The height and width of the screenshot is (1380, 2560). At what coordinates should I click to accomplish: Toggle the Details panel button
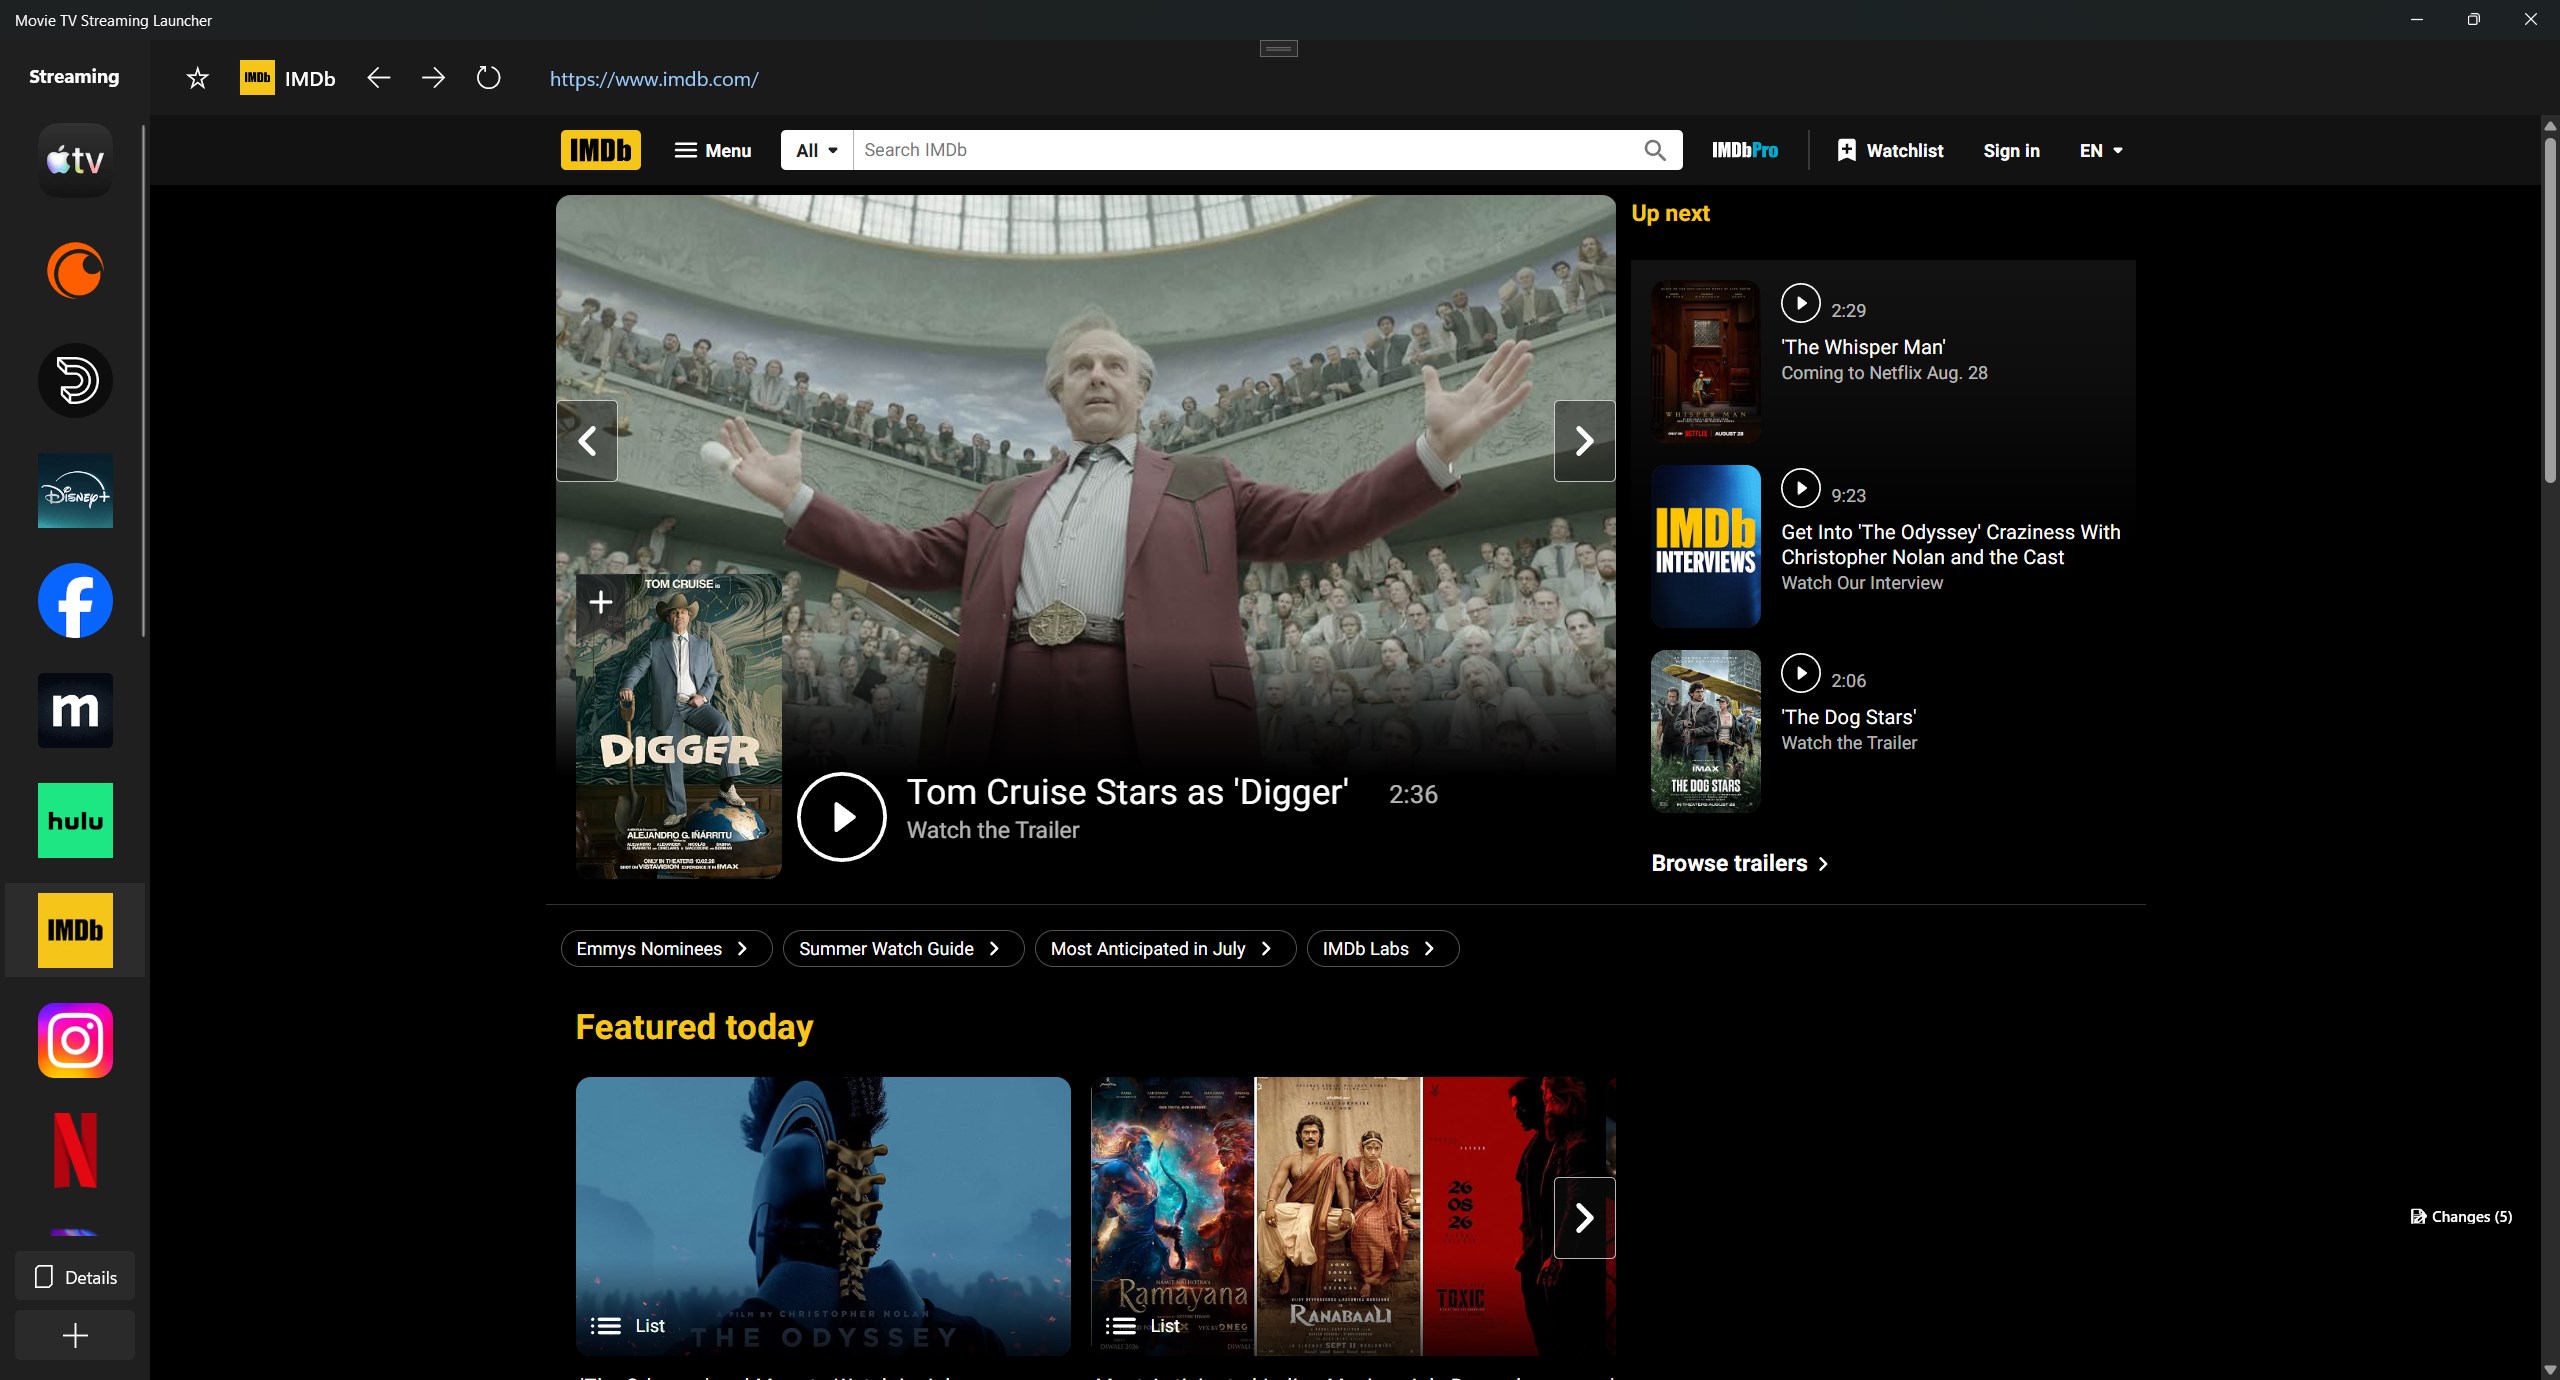[75, 1277]
